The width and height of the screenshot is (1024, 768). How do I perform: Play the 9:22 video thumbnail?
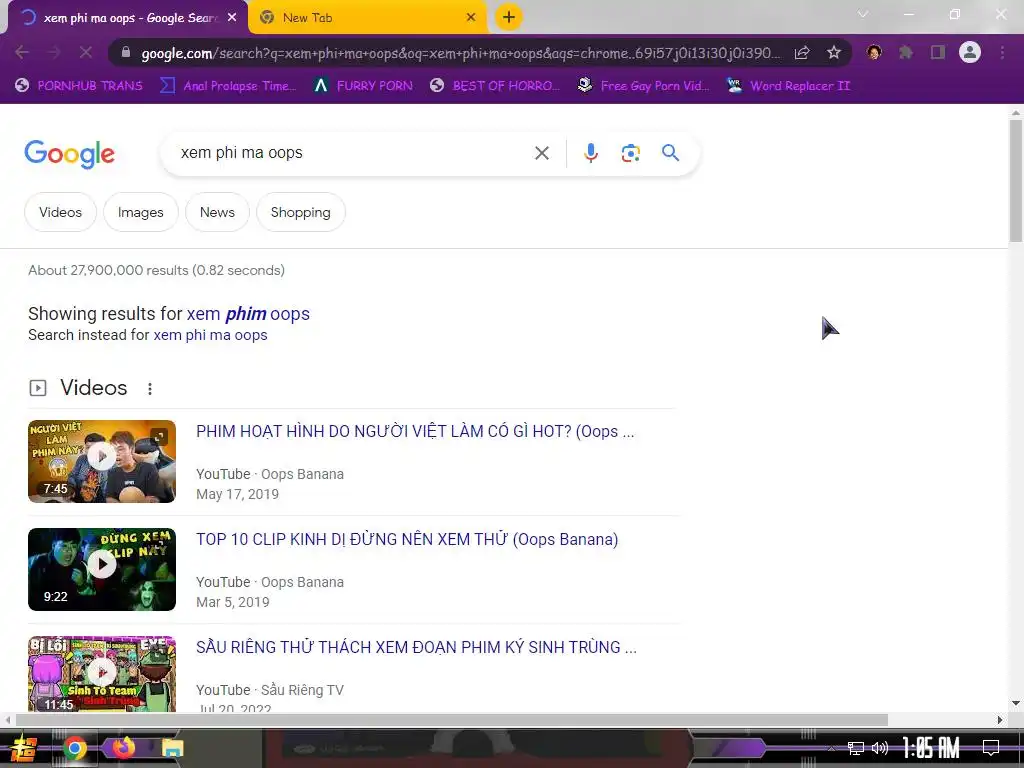[x=102, y=569]
